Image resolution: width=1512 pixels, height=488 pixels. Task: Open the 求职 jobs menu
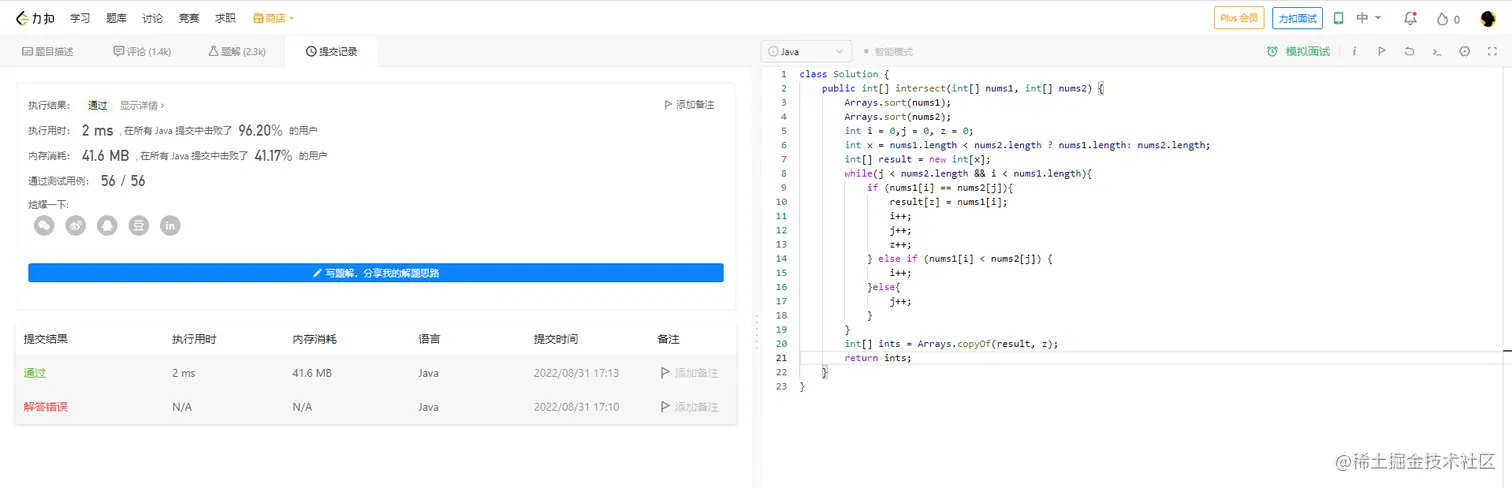click(x=225, y=18)
